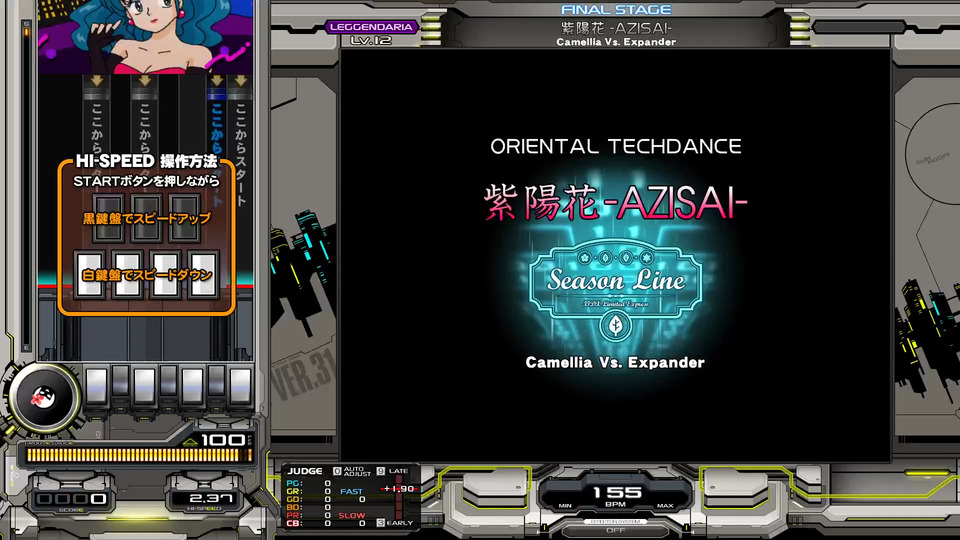Click the PR judgement row
Screen dimensions: 960x540
[309, 516]
